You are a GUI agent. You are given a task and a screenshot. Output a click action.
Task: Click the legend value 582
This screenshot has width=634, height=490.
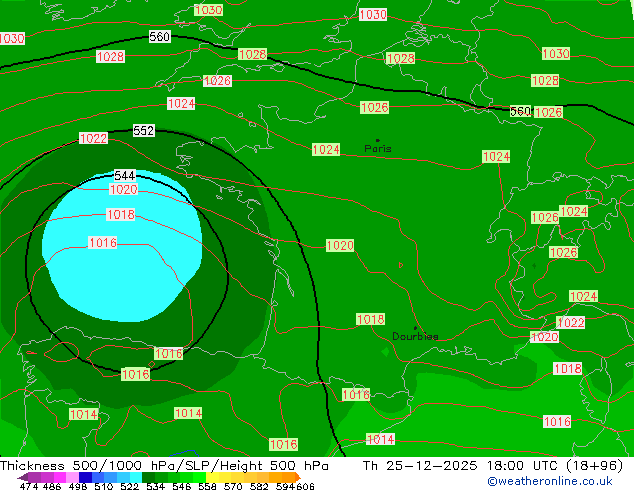coord(259,486)
